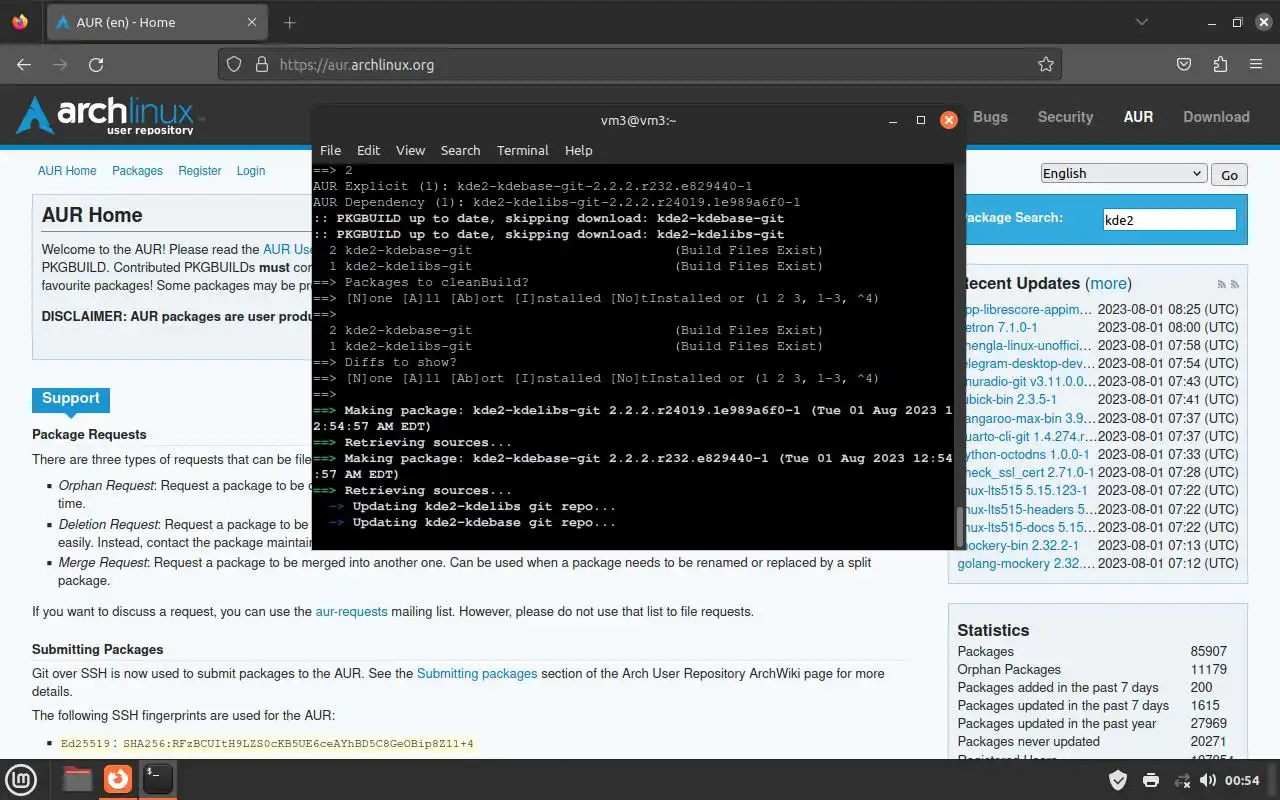1280x800 pixels.
Task: Open the Terminal menu in the terminal menubar
Action: point(522,150)
